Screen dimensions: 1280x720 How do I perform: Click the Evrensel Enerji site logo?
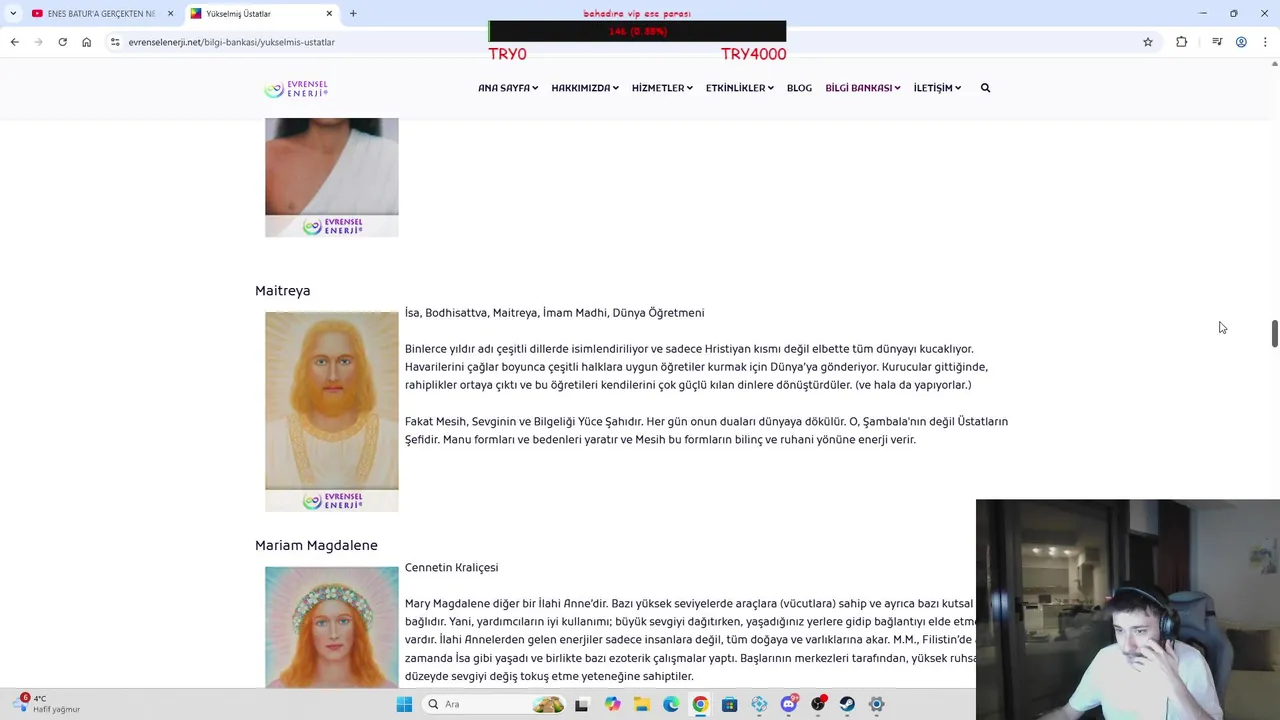(296, 89)
